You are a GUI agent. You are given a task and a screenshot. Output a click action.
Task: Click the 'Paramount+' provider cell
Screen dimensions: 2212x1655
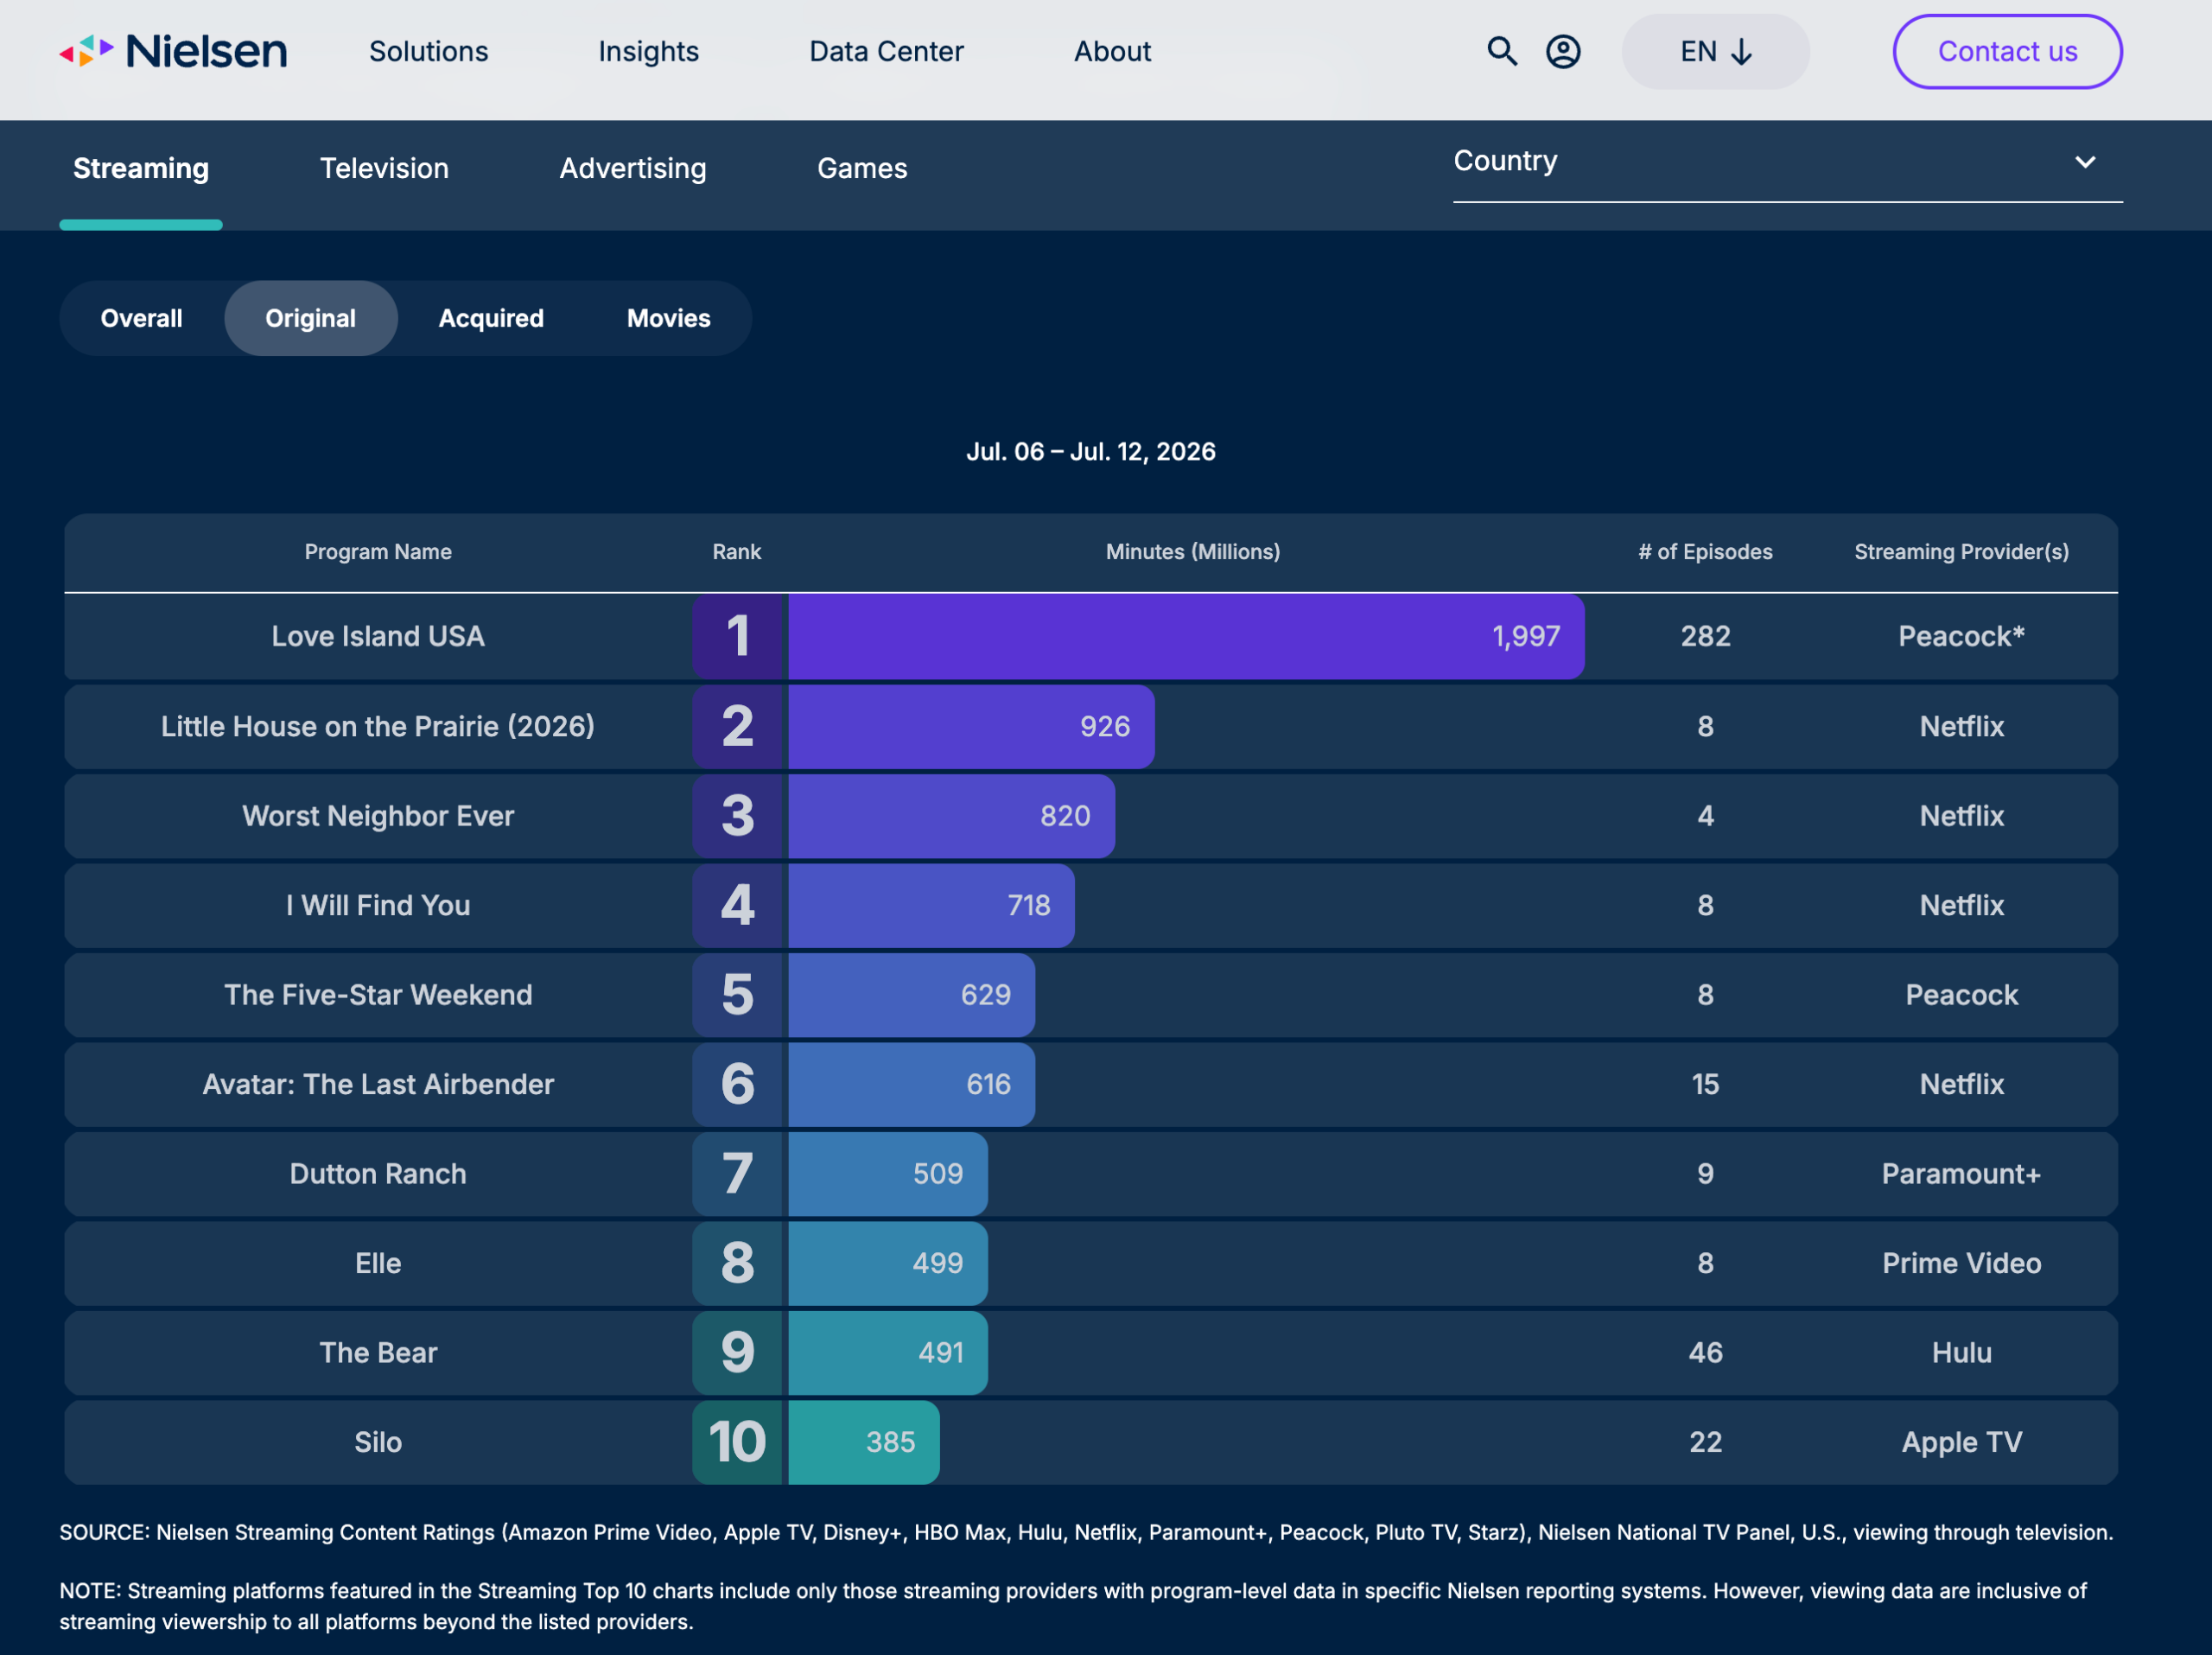[1961, 1174]
